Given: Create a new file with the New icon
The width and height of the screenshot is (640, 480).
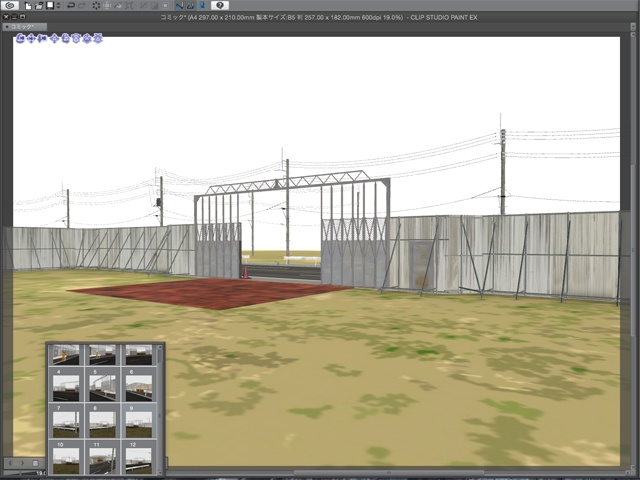Looking at the screenshot, I should [28, 6].
